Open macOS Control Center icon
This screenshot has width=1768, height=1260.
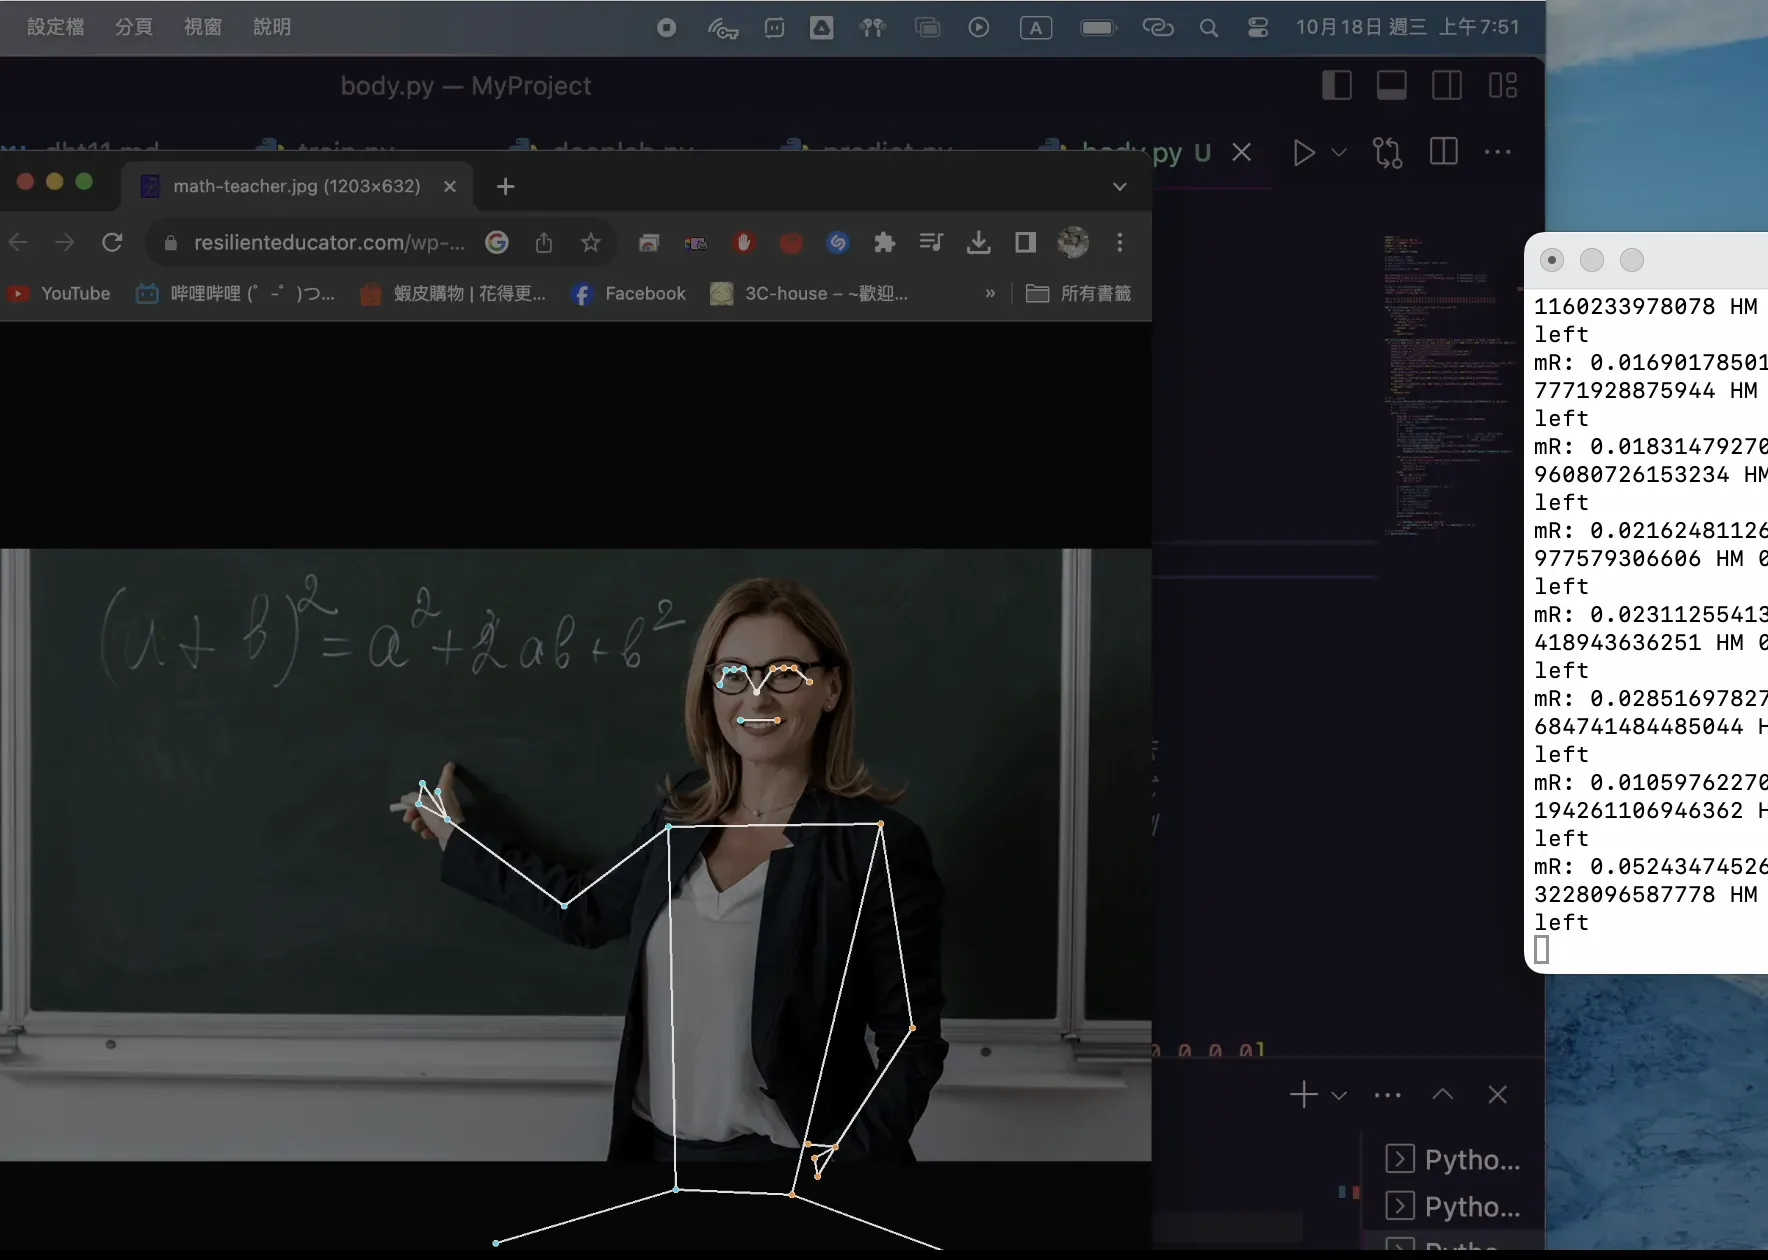[x=1258, y=28]
